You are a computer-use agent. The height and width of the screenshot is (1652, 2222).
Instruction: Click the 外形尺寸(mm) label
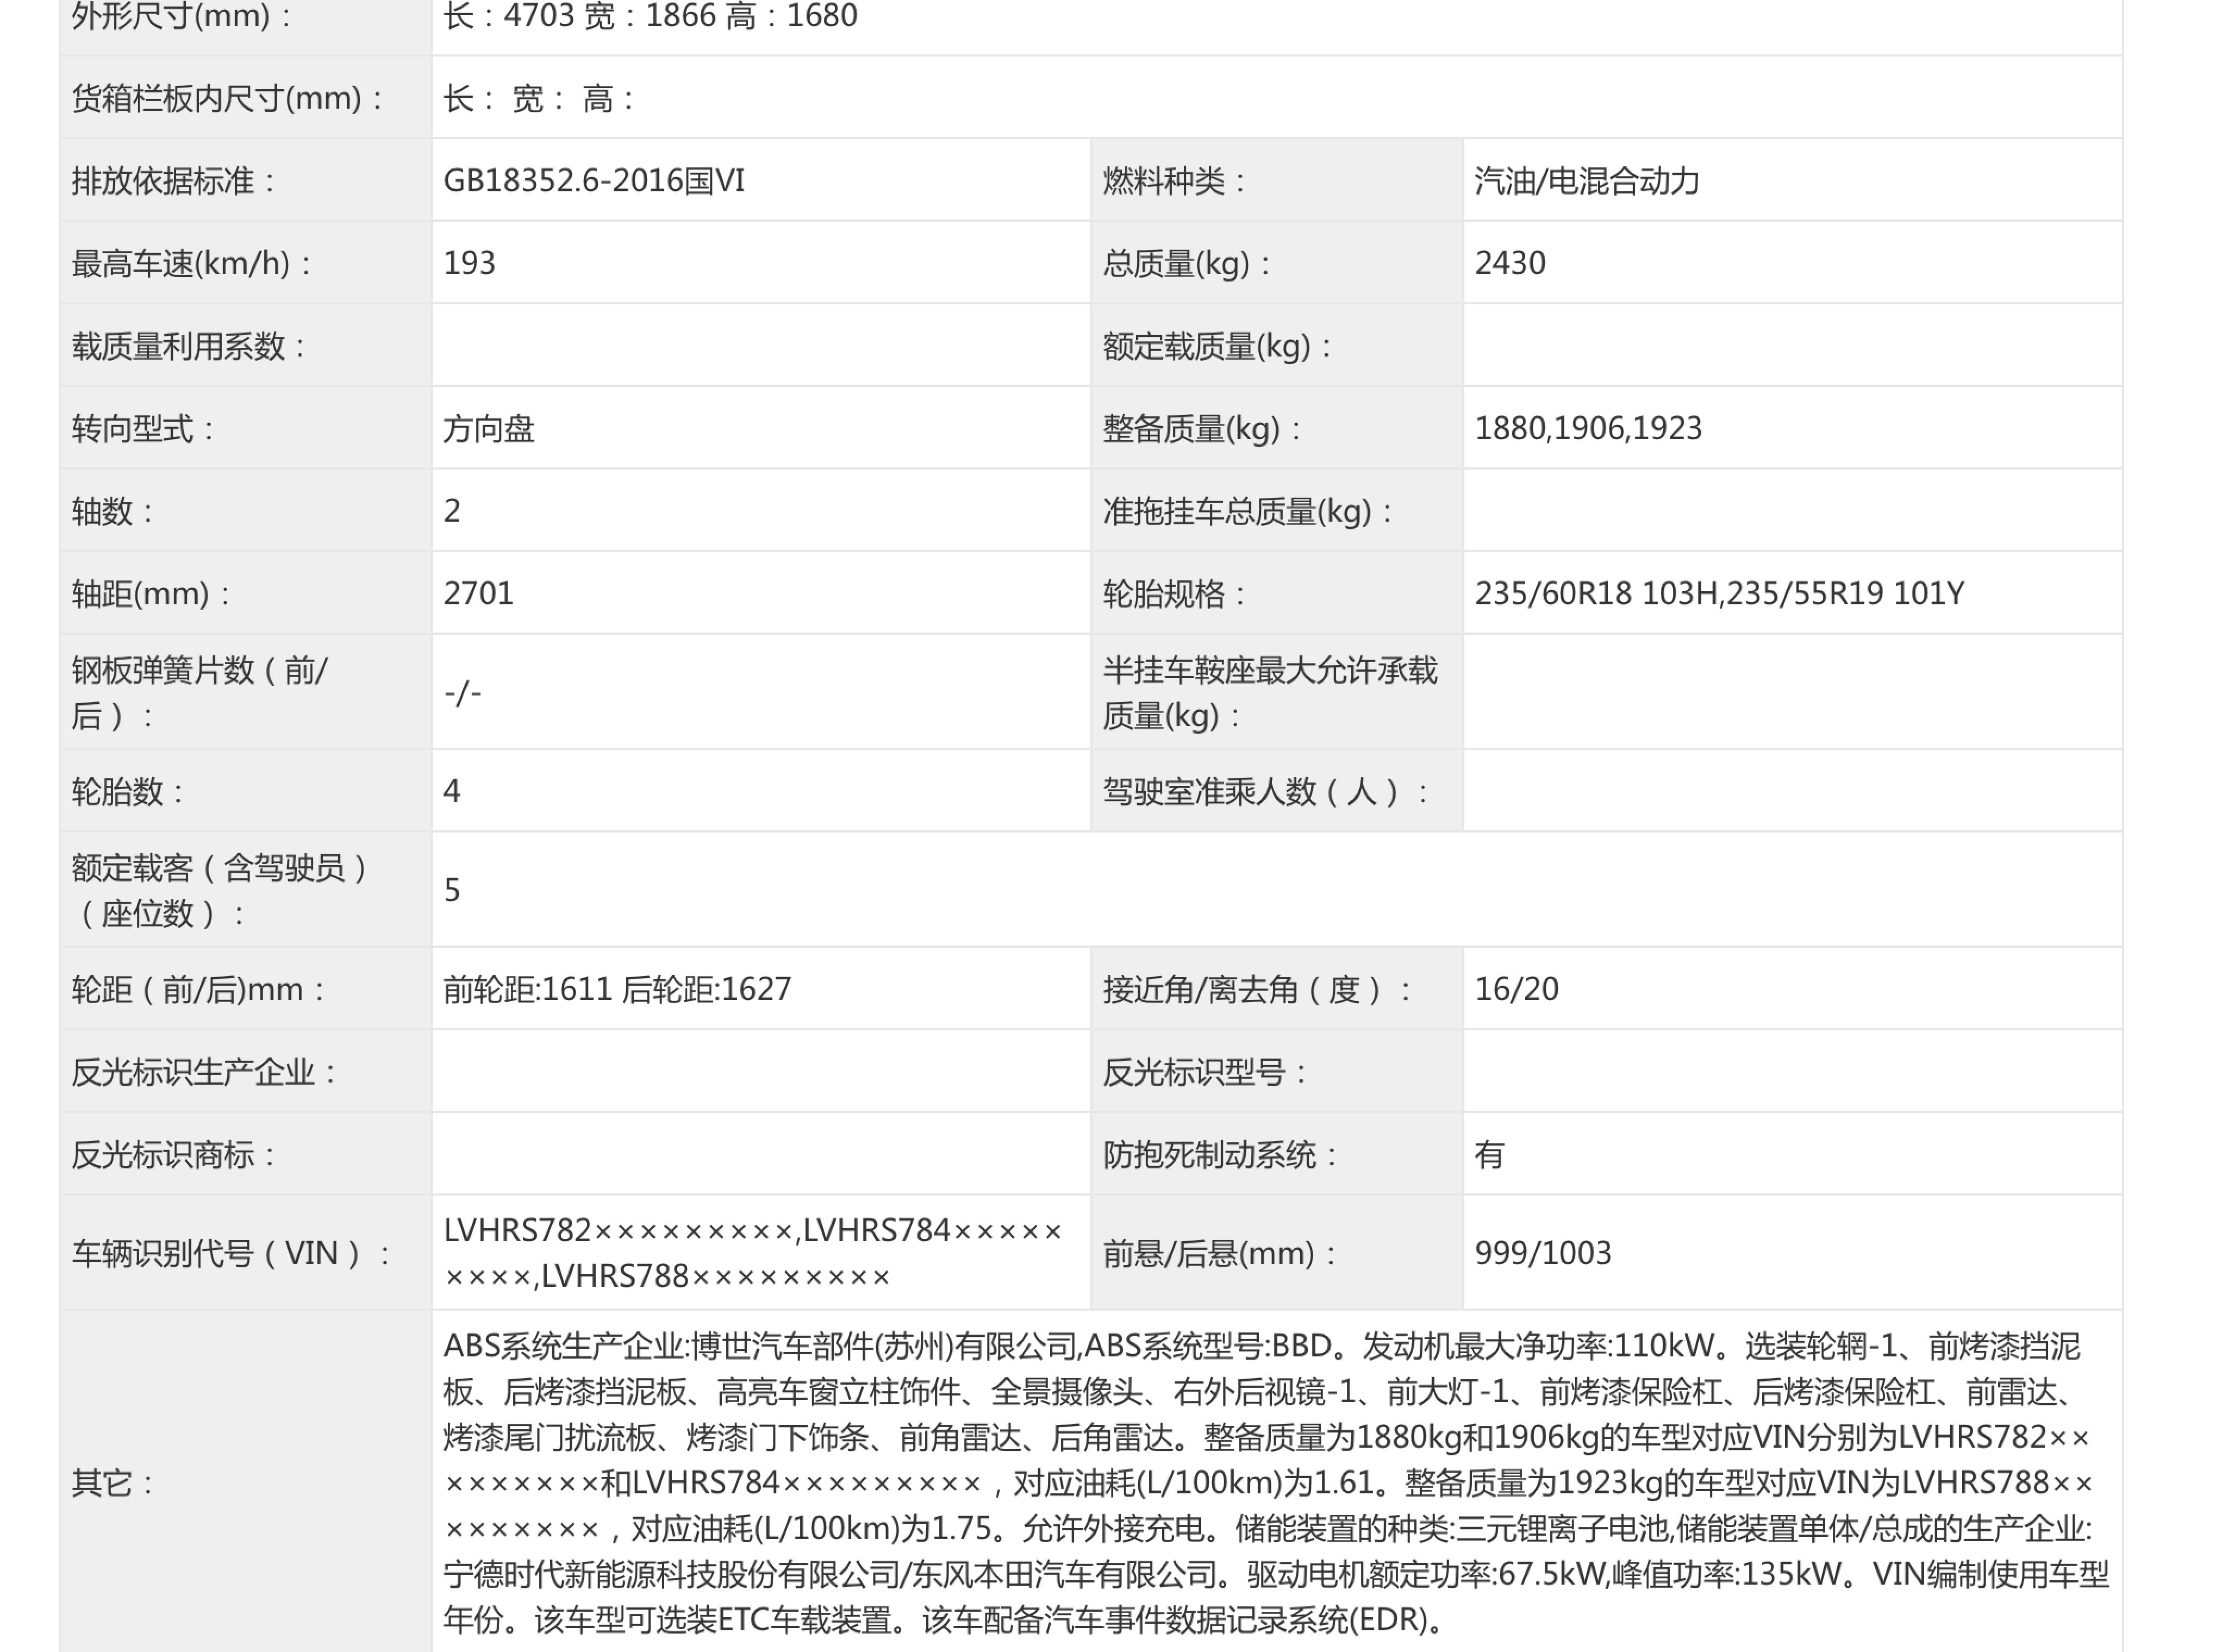(180, 16)
